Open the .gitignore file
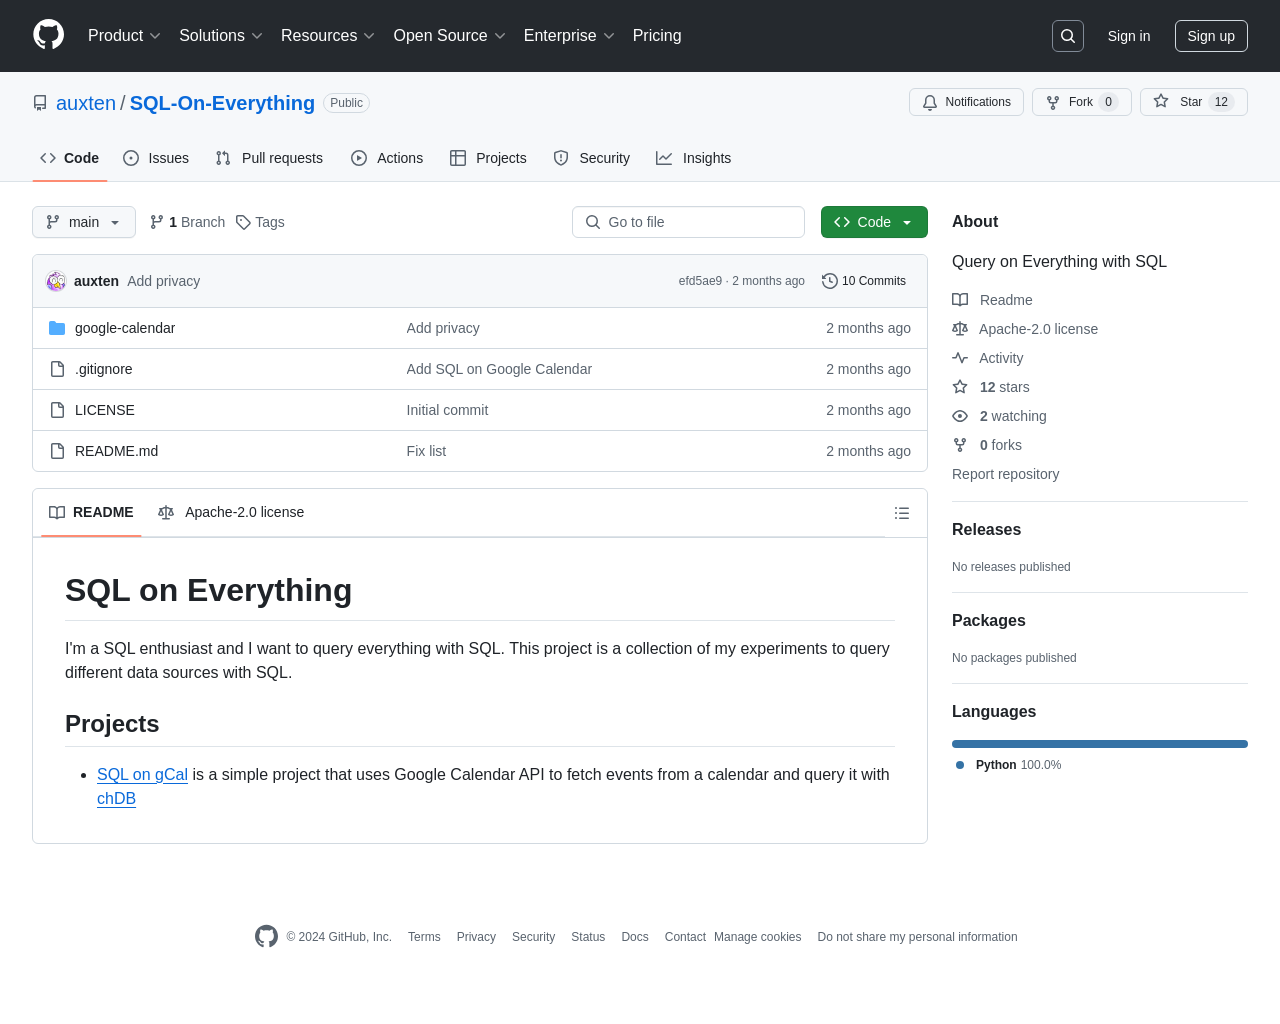This screenshot has width=1280, height=1024. (104, 369)
